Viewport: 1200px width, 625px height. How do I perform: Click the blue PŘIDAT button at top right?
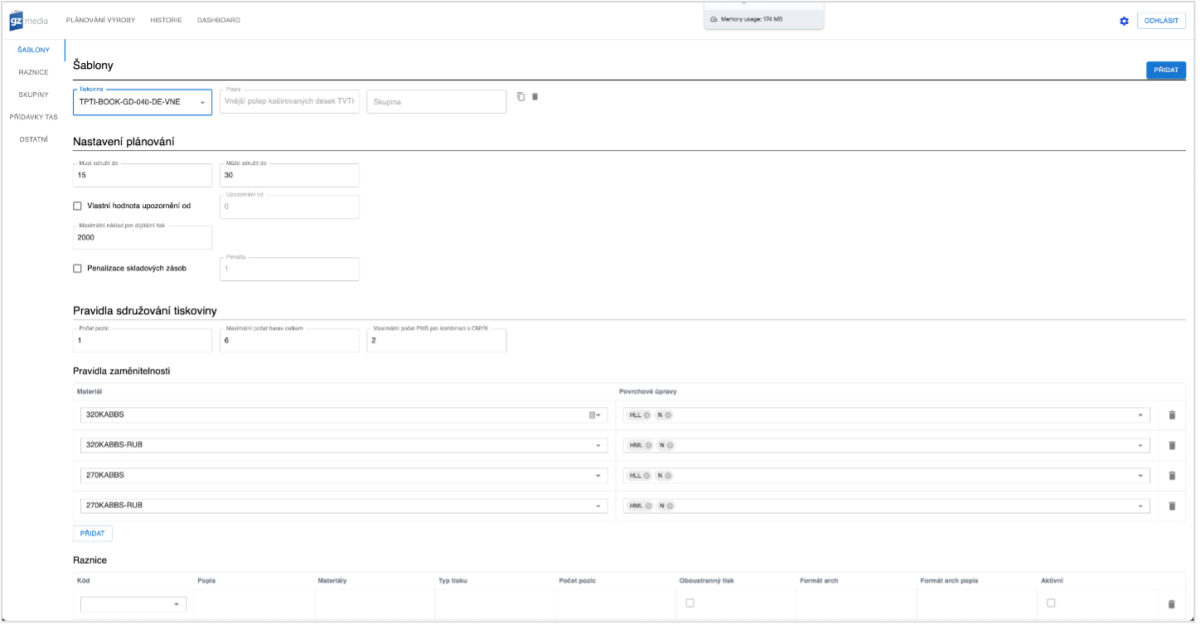[1166, 70]
